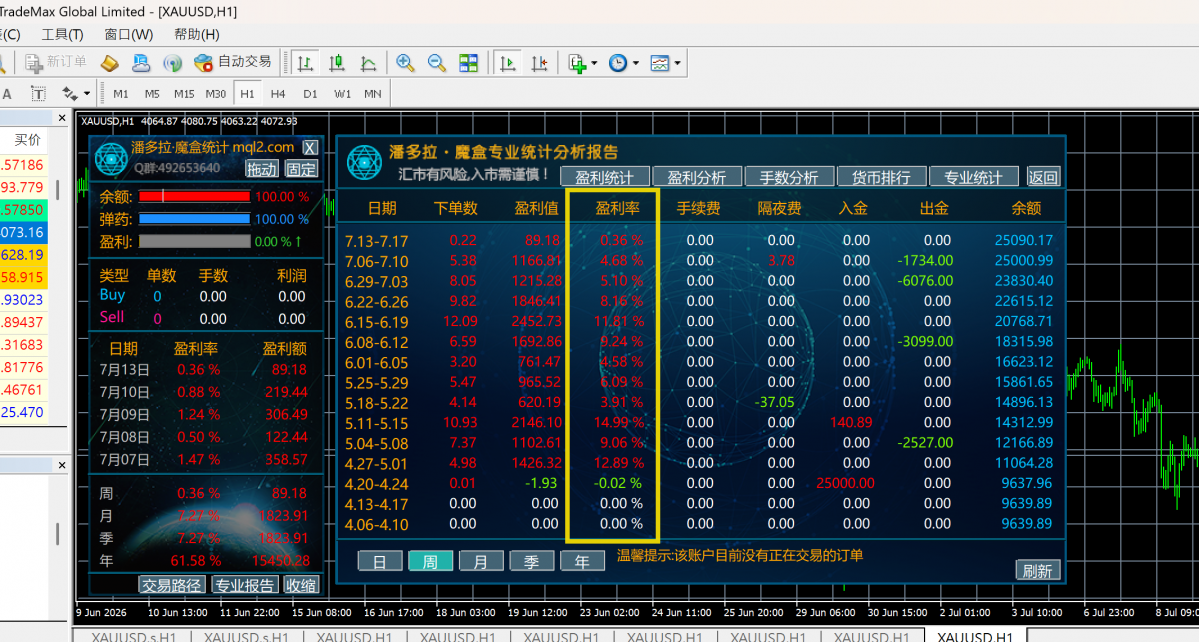
Task: Open the periodicity clock icon
Action: [x=618, y=63]
